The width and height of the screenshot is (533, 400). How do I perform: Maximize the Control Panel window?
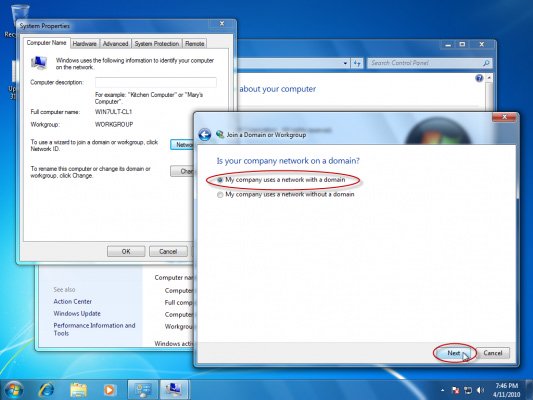(x=462, y=45)
